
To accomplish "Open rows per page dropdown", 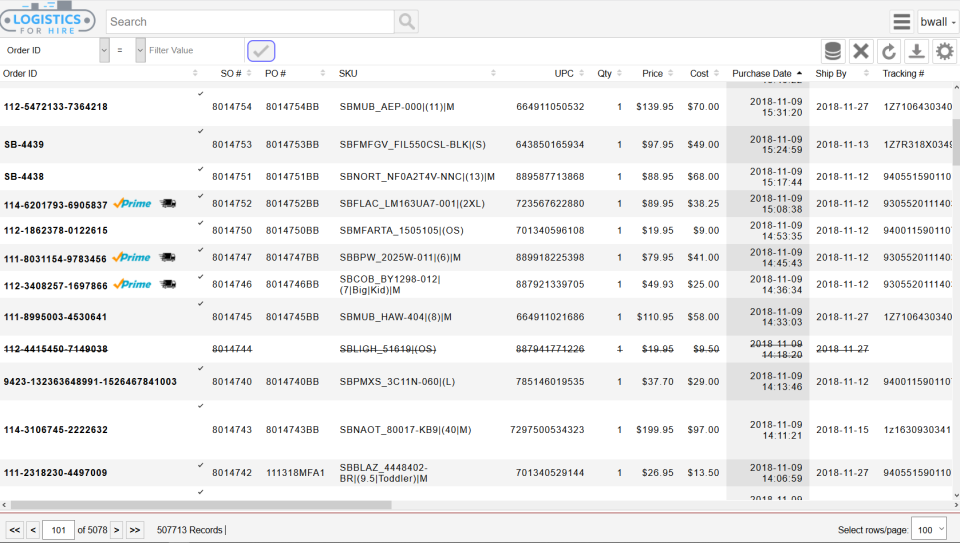I will click(x=929, y=530).
